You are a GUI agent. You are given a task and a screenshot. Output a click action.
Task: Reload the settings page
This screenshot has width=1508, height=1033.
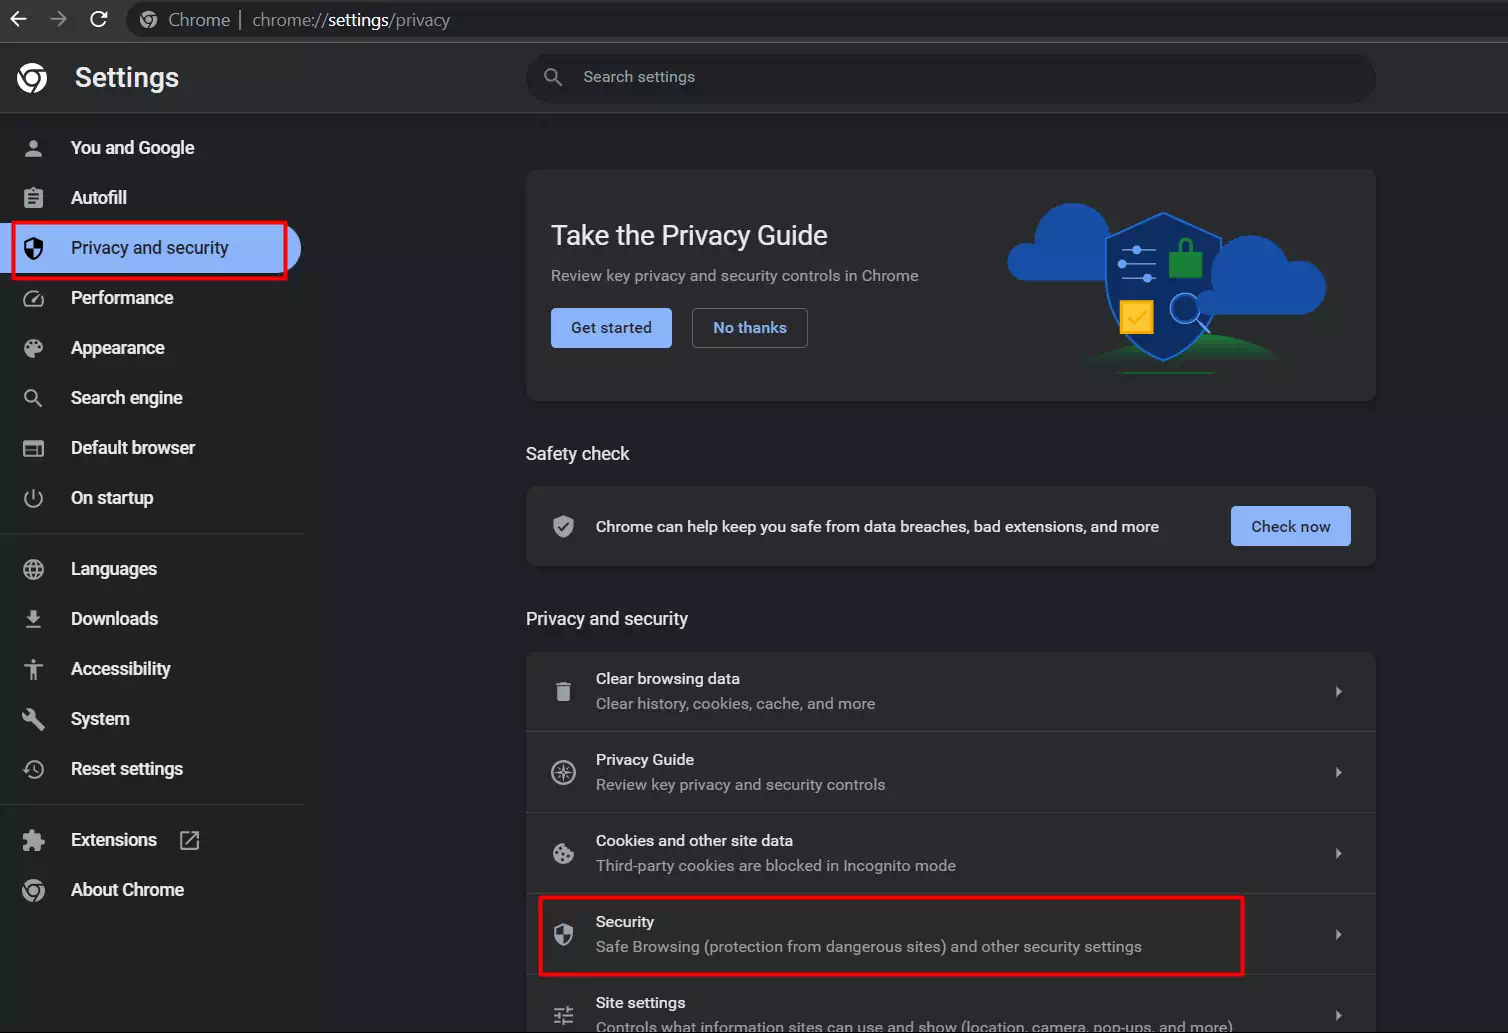point(98,19)
